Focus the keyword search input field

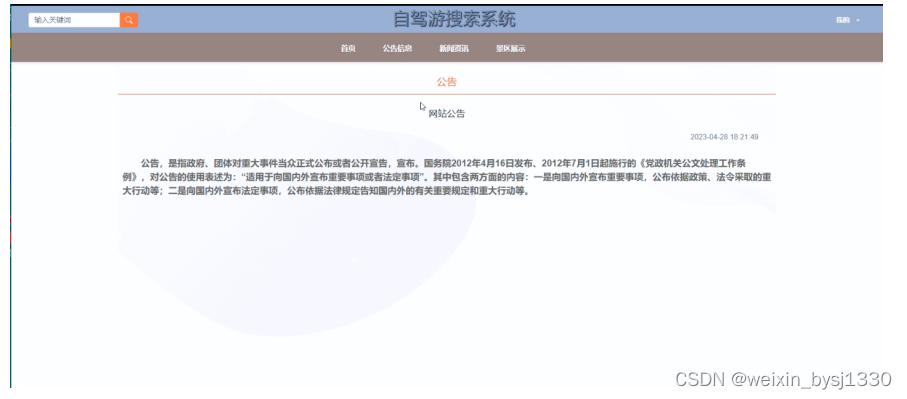74,20
